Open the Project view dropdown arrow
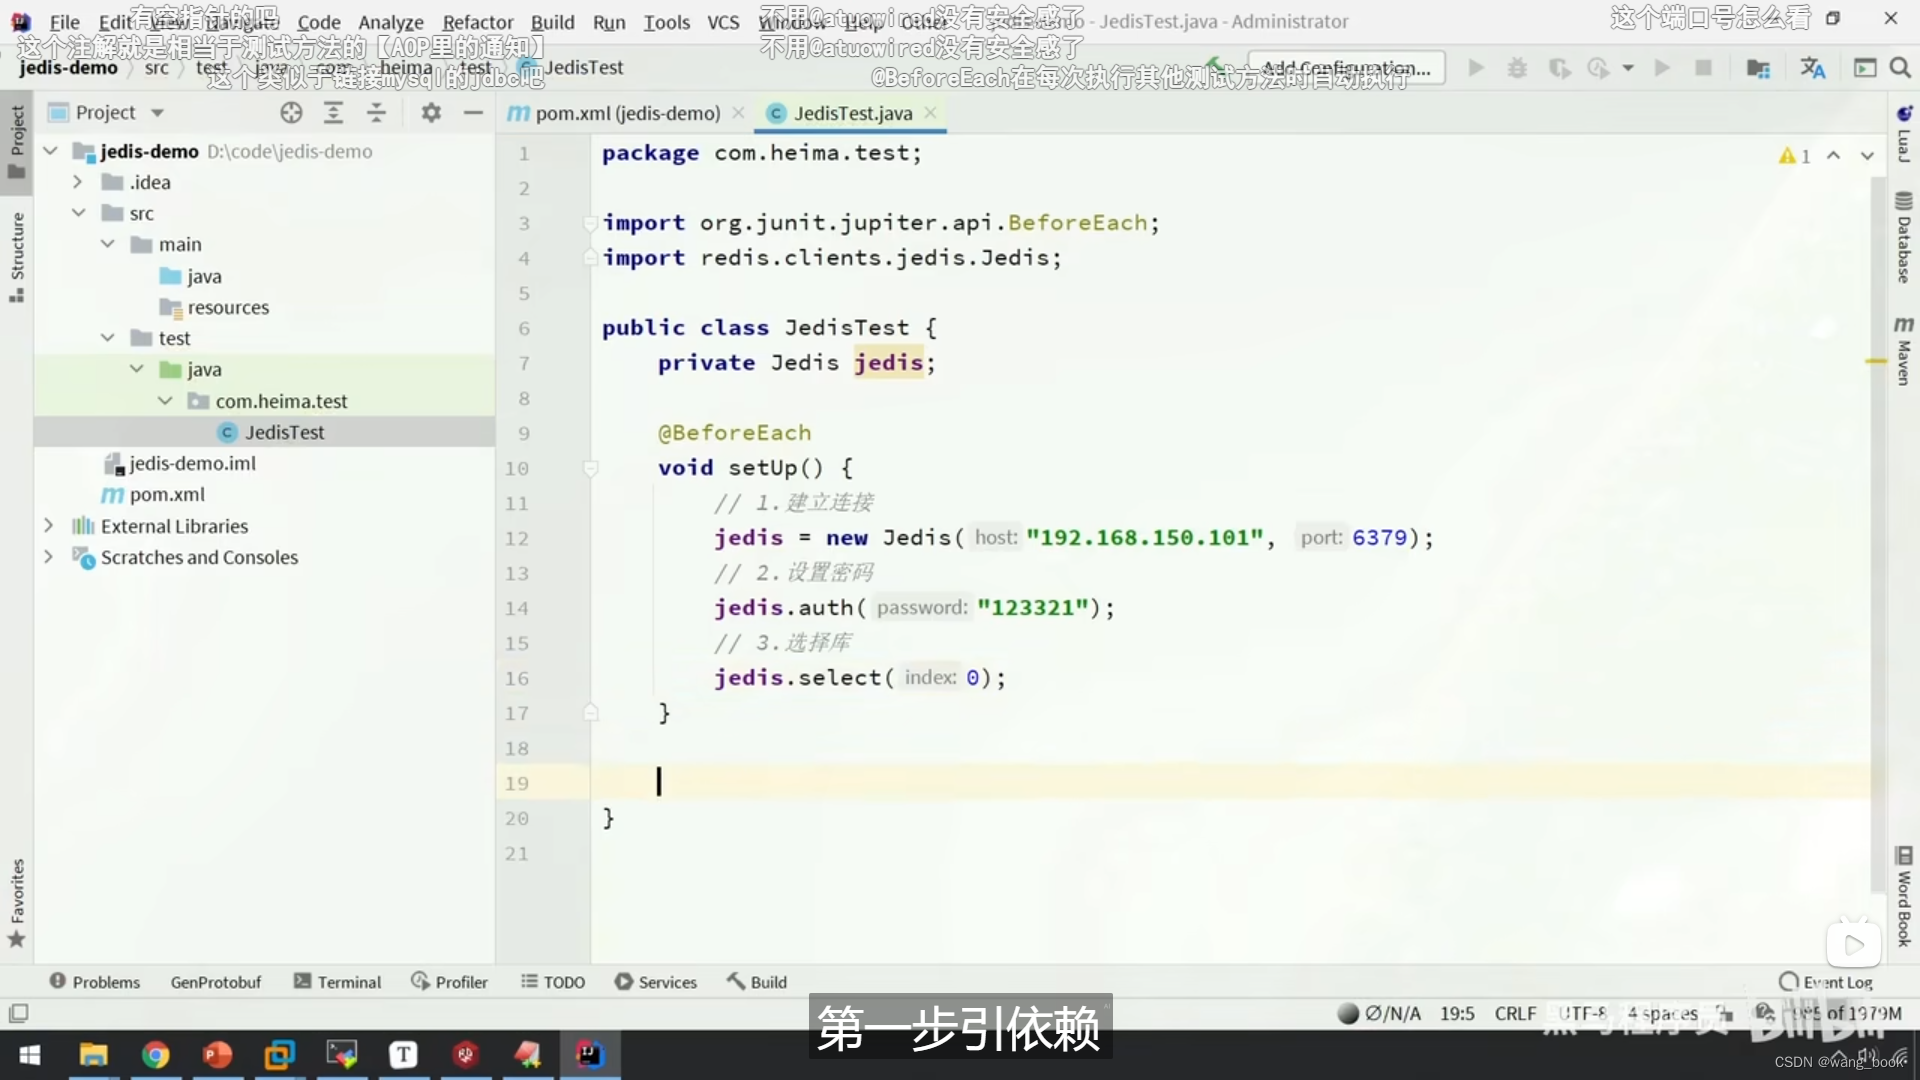The height and width of the screenshot is (1080, 1920). tap(157, 113)
